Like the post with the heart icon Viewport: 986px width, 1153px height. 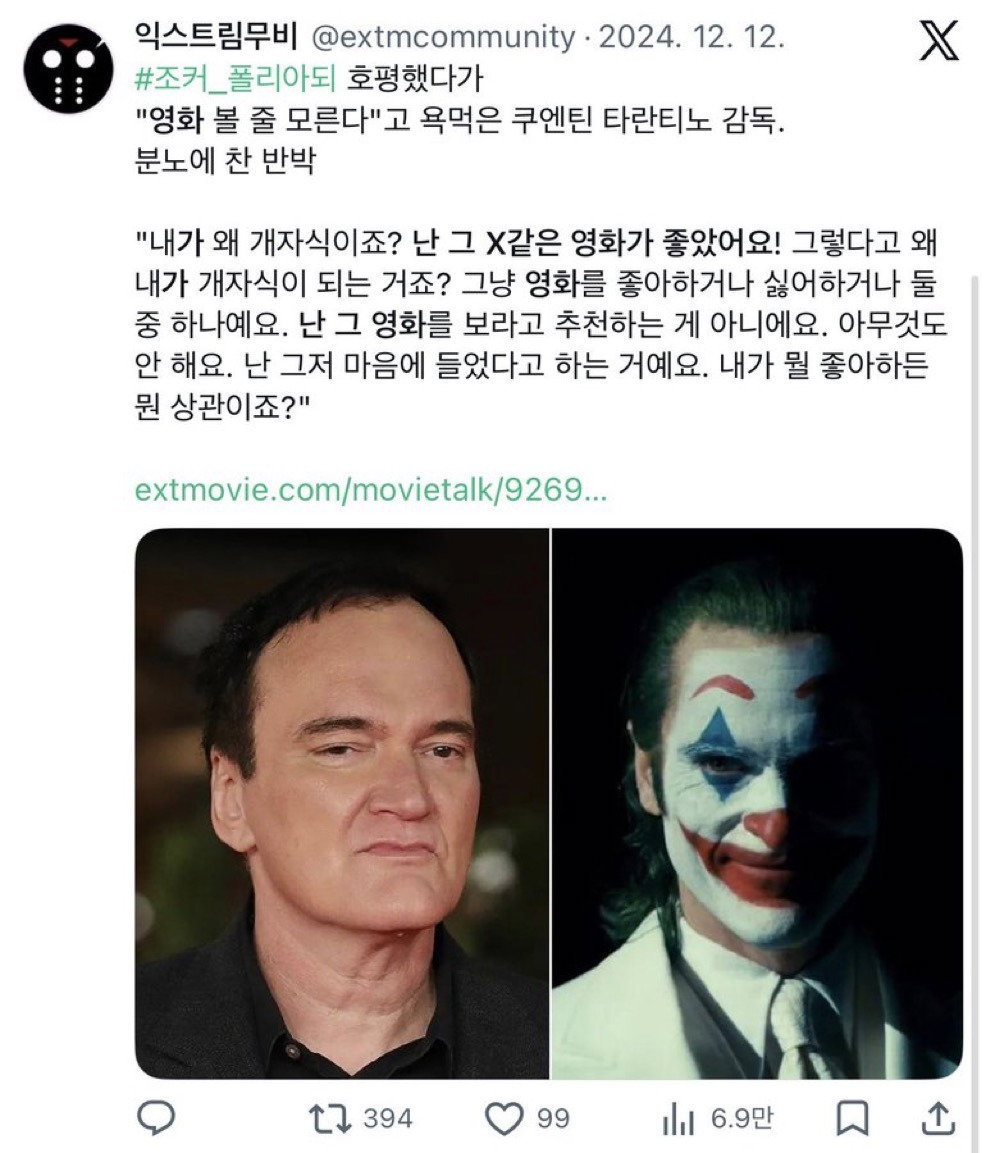505,1118
